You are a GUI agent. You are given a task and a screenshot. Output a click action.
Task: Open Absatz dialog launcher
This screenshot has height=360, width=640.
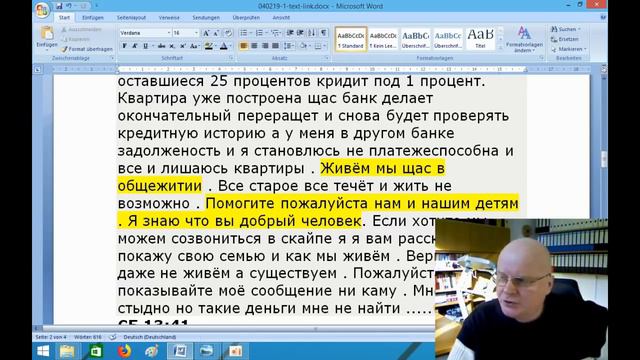pyautogui.click(x=327, y=58)
